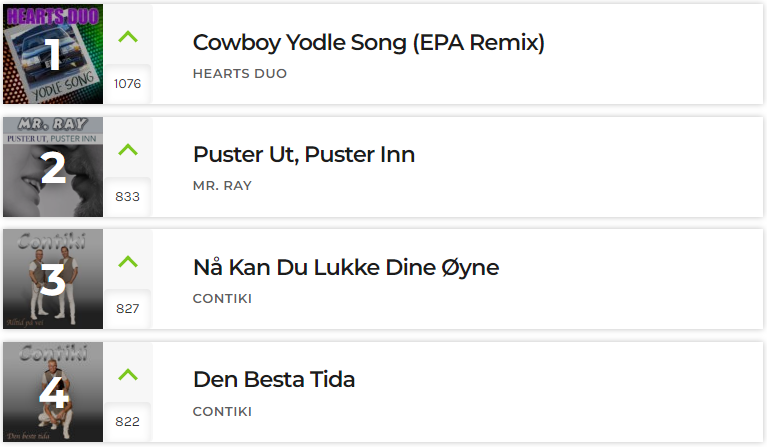
Task: Upvote Puster Ut, Puster Inn arrow
Action: [x=128, y=149]
